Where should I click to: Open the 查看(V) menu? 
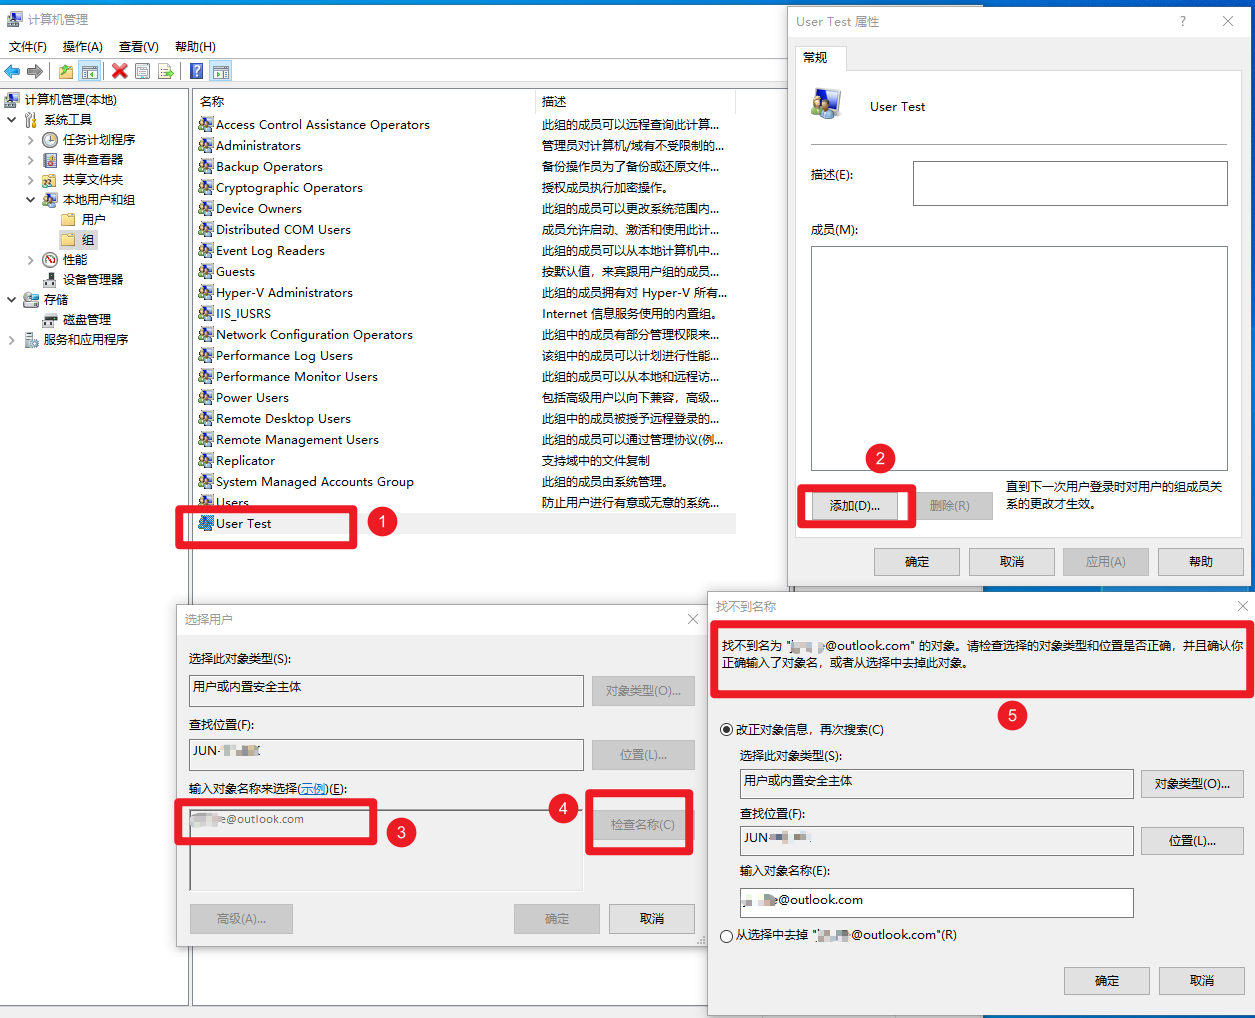(139, 47)
